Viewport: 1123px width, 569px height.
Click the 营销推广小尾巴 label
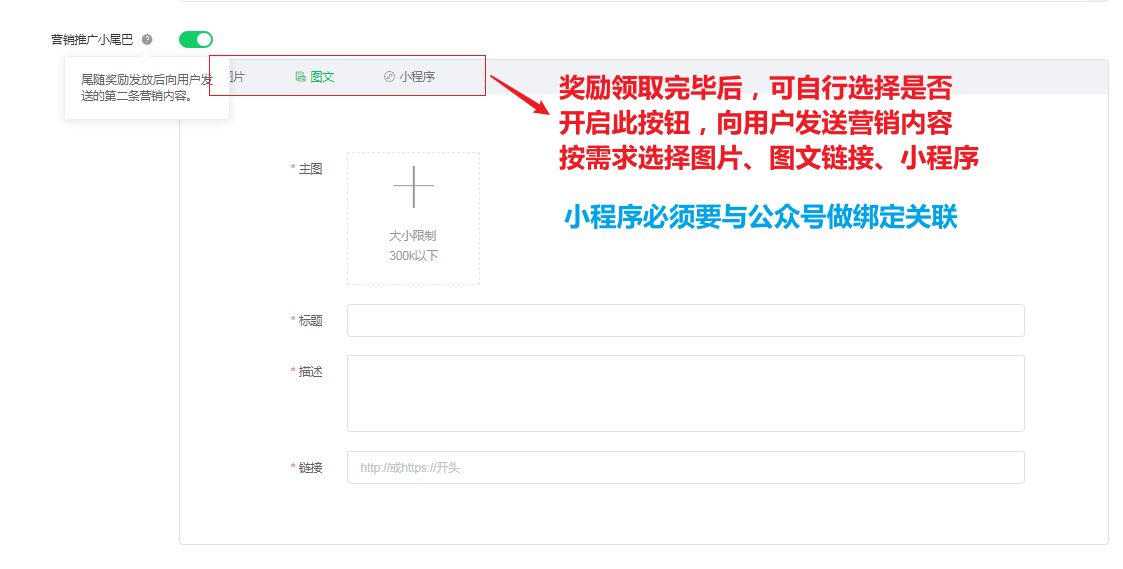coord(92,39)
